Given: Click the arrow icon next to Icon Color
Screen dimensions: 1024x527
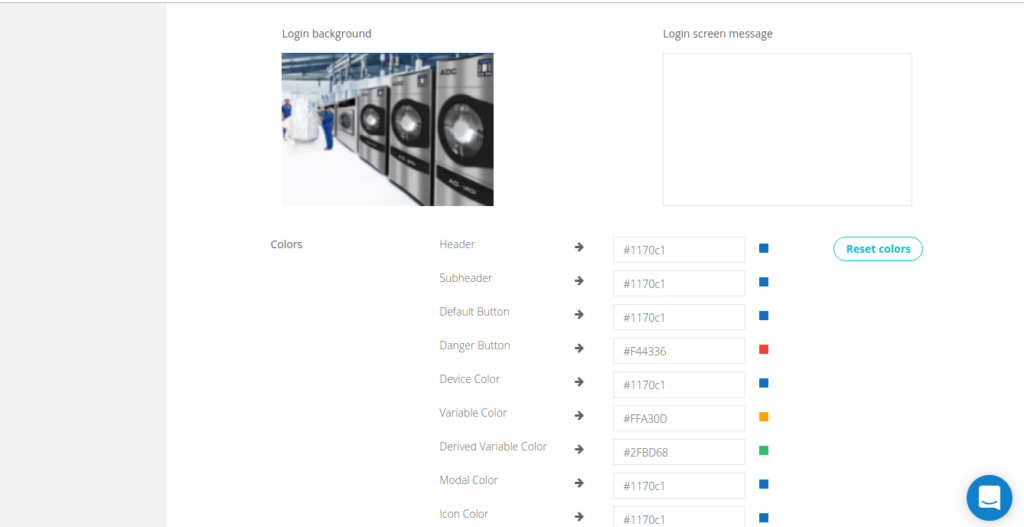Looking at the screenshot, I should click(x=579, y=517).
